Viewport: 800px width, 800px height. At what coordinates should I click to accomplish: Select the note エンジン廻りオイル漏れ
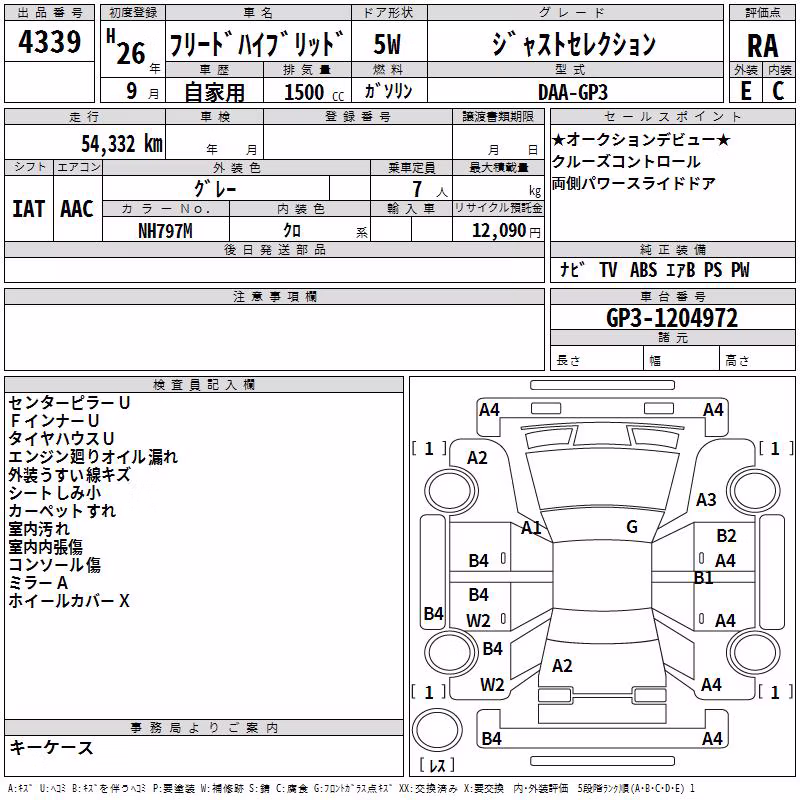pyautogui.click(x=93, y=457)
